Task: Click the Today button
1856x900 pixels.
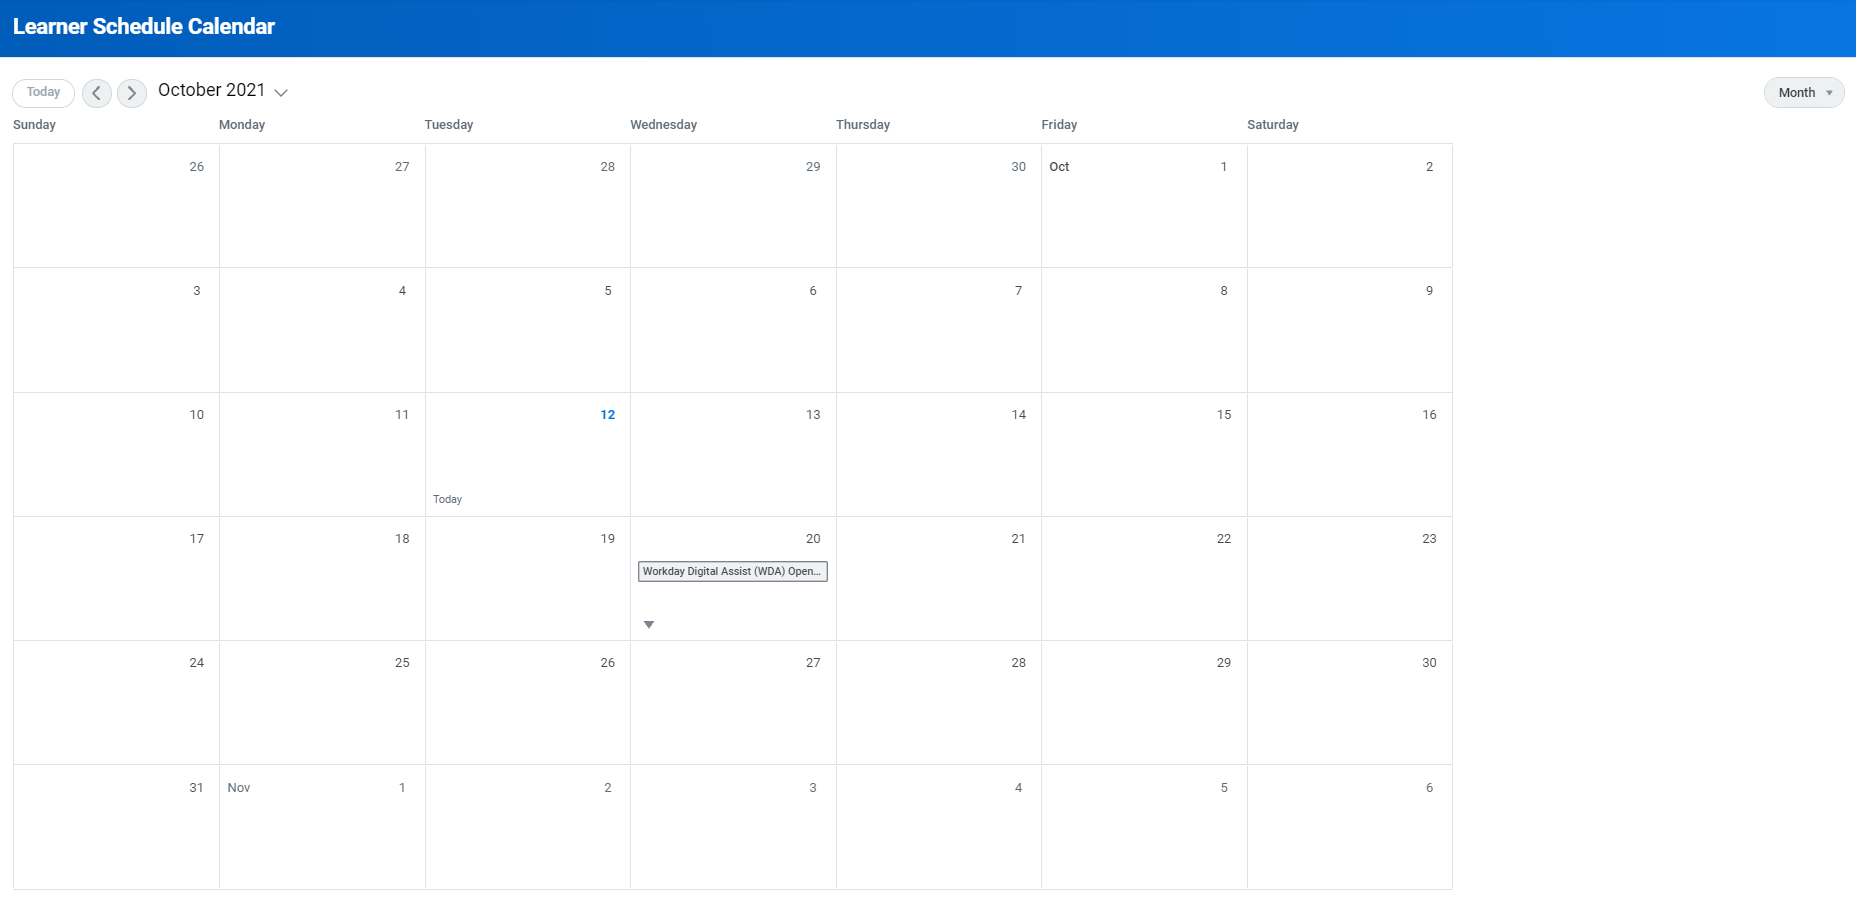Action: (43, 92)
